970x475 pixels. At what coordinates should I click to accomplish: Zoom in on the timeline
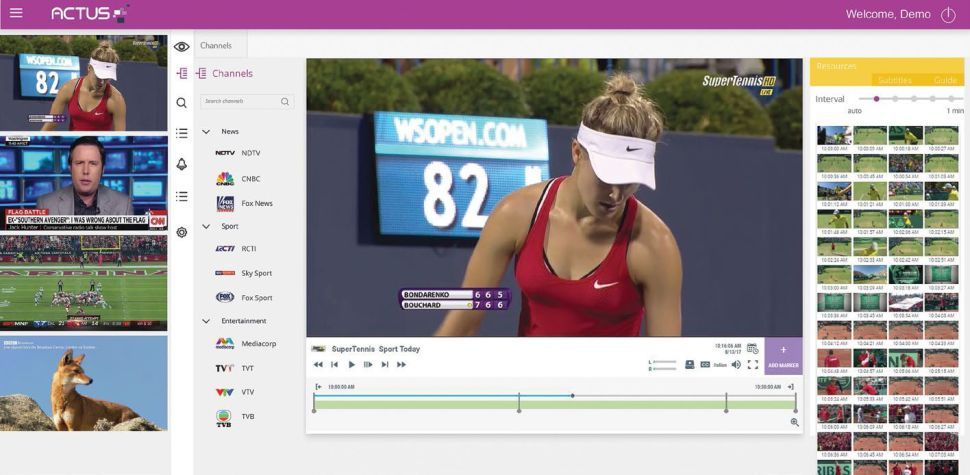[795, 422]
